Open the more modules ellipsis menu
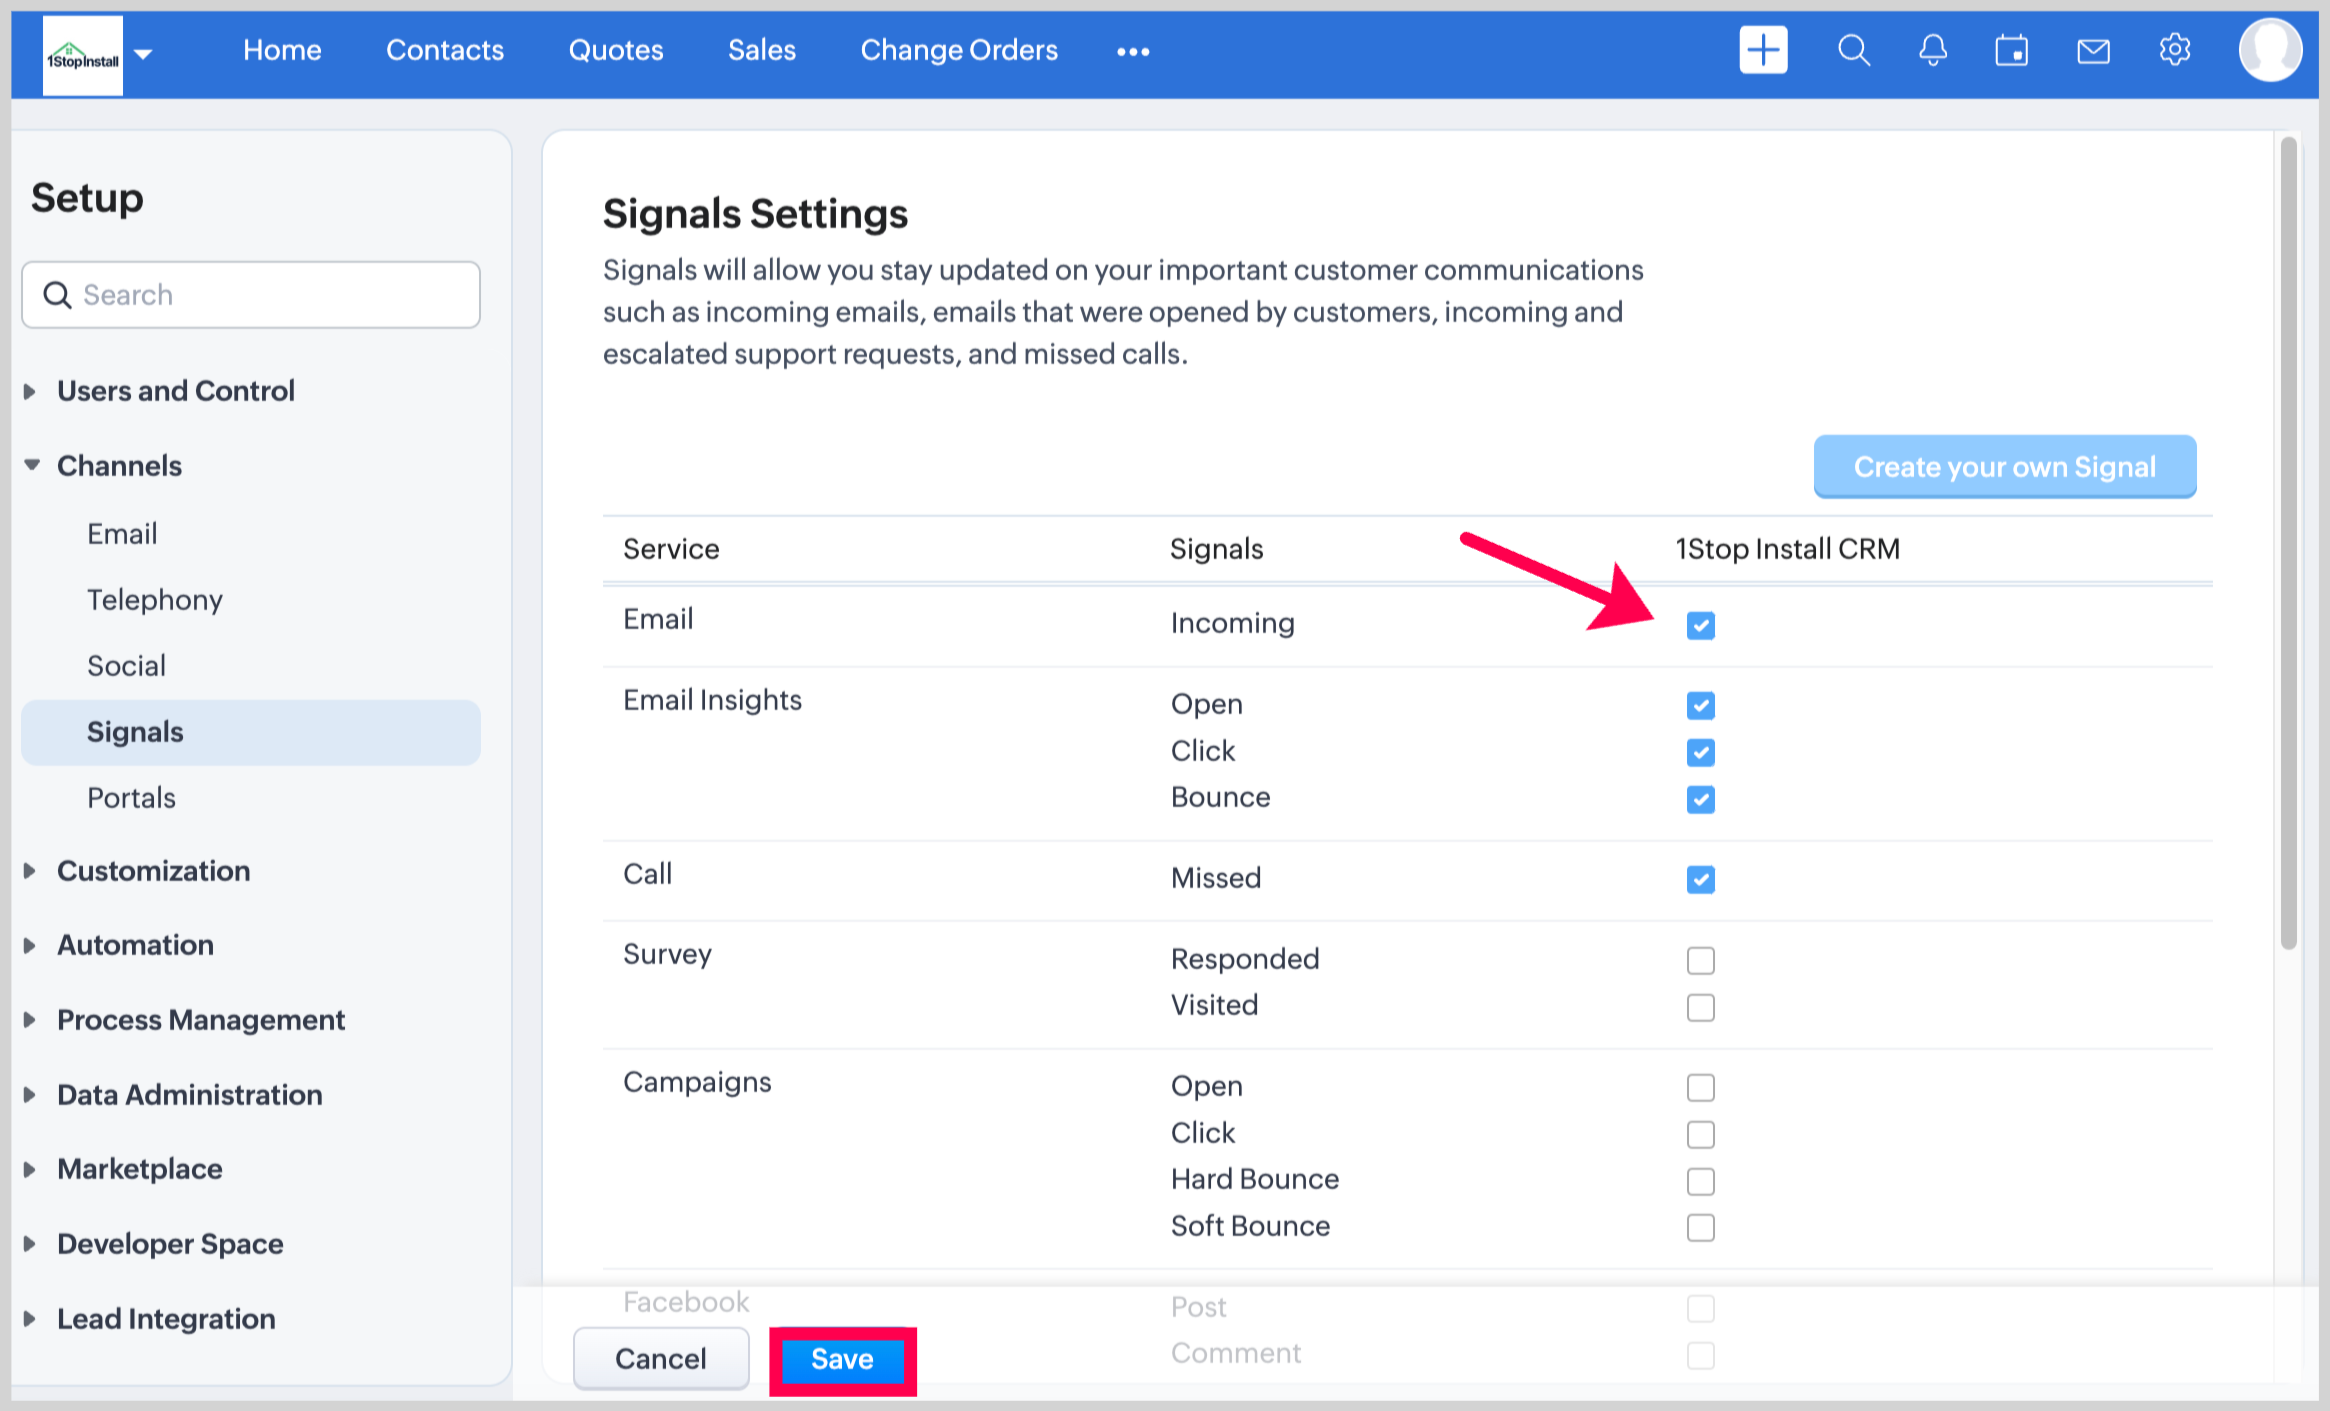 coord(1132,52)
